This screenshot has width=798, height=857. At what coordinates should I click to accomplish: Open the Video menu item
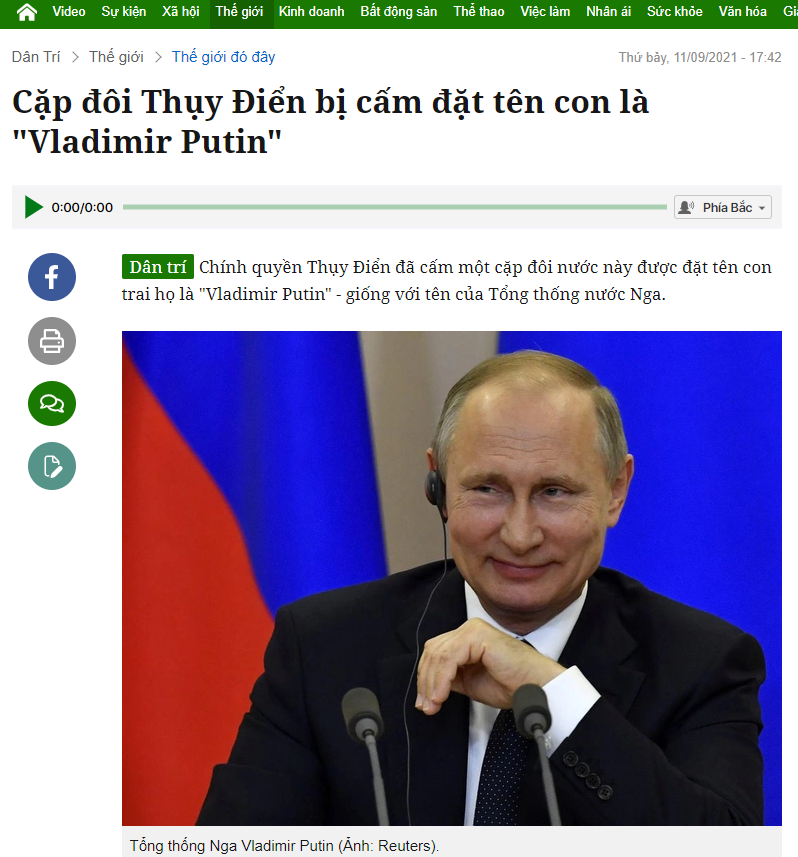(x=69, y=11)
